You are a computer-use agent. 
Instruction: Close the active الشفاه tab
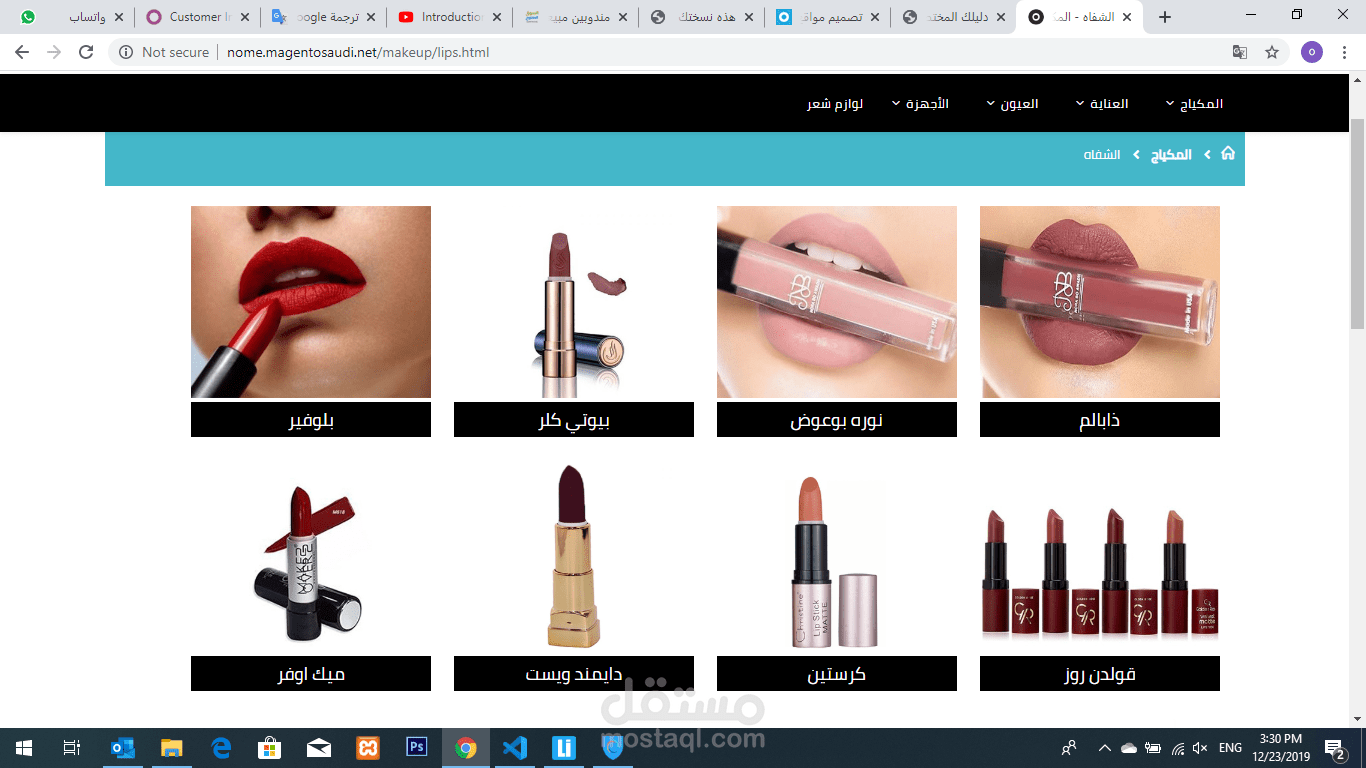(1127, 17)
